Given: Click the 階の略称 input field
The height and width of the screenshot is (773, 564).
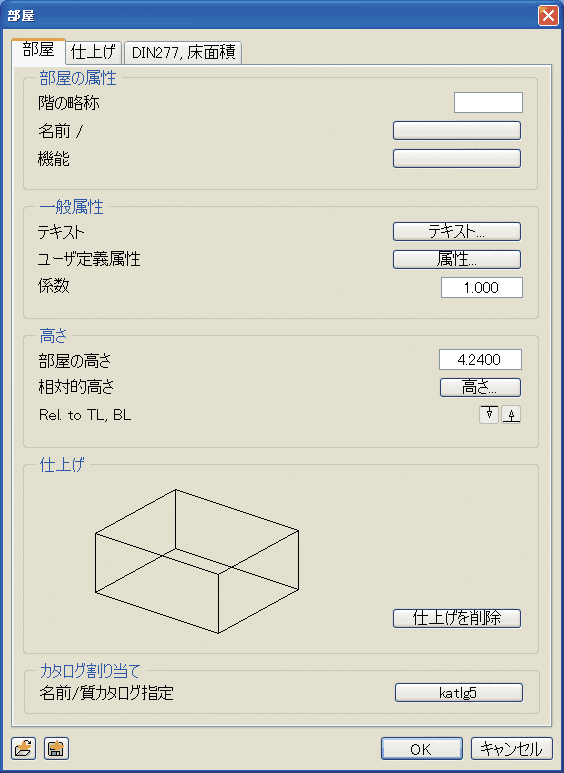Looking at the screenshot, I should click(x=488, y=103).
